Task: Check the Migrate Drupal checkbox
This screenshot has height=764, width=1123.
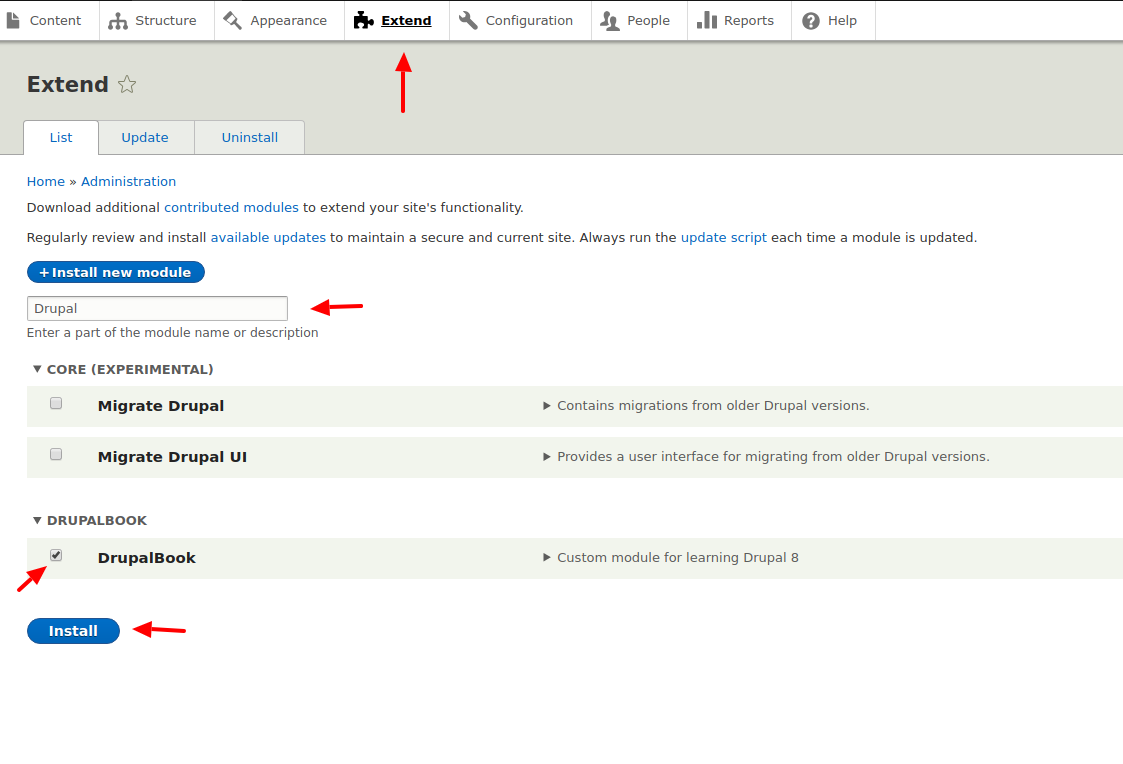Action: pyautogui.click(x=56, y=403)
